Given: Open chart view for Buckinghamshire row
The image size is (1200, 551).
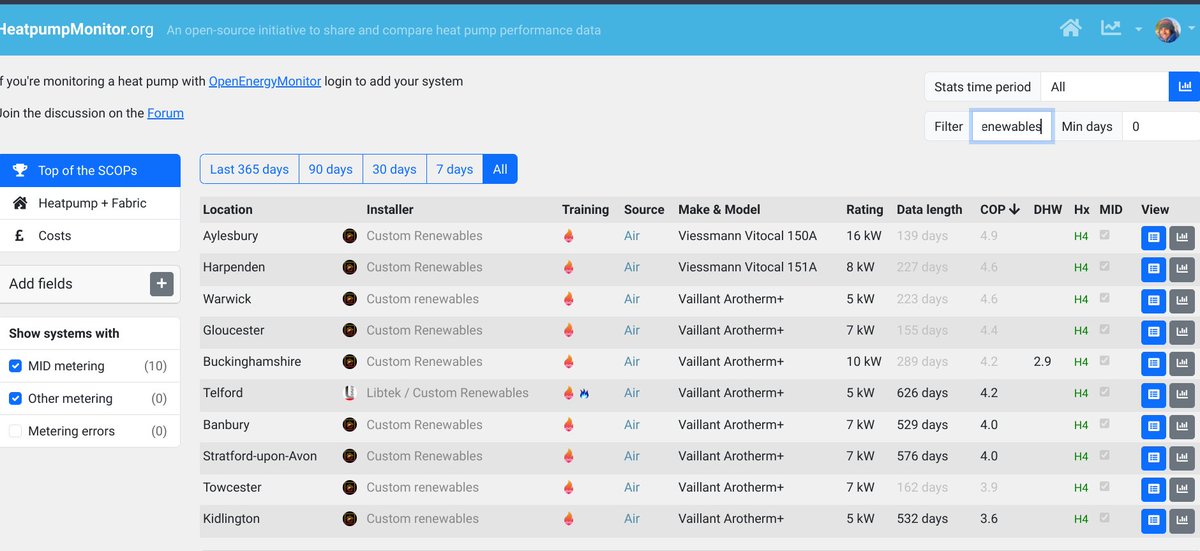Looking at the screenshot, I should click(1182, 363).
